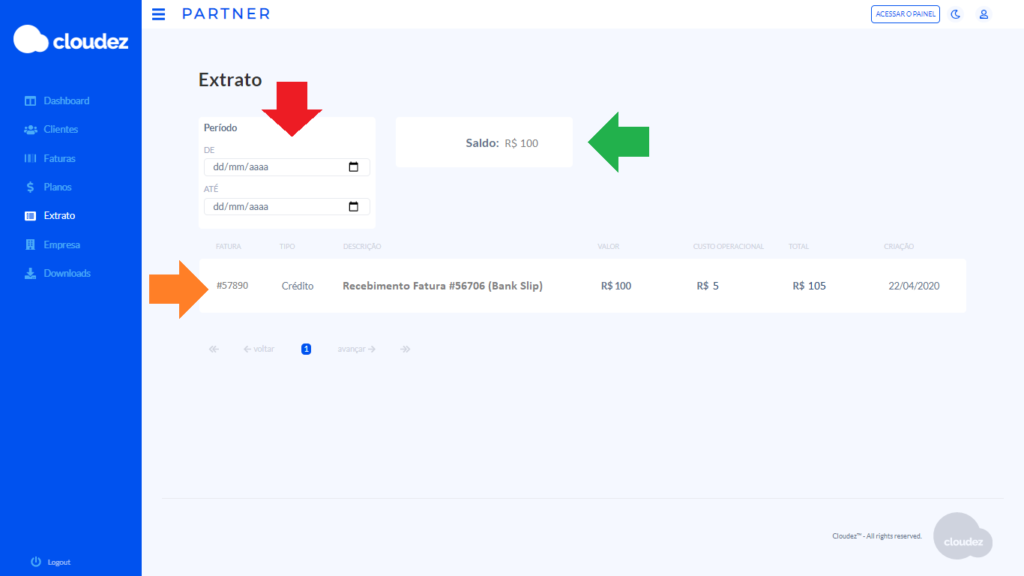Screen dimensions: 1024x576
Task: Select page 1 in pagination
Action: (x=306, y=349)
